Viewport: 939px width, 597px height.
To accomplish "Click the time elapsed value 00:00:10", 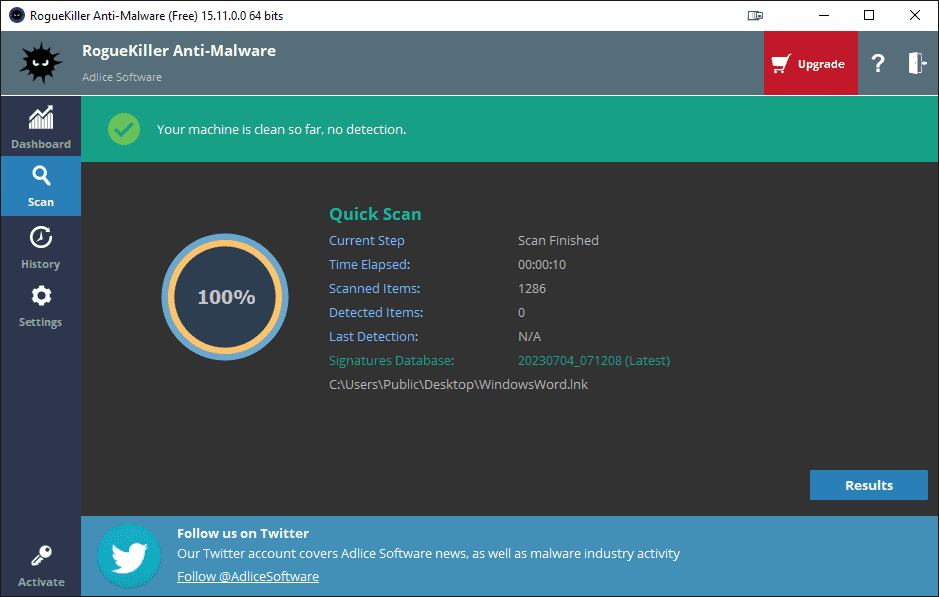I will pos(542,265).
